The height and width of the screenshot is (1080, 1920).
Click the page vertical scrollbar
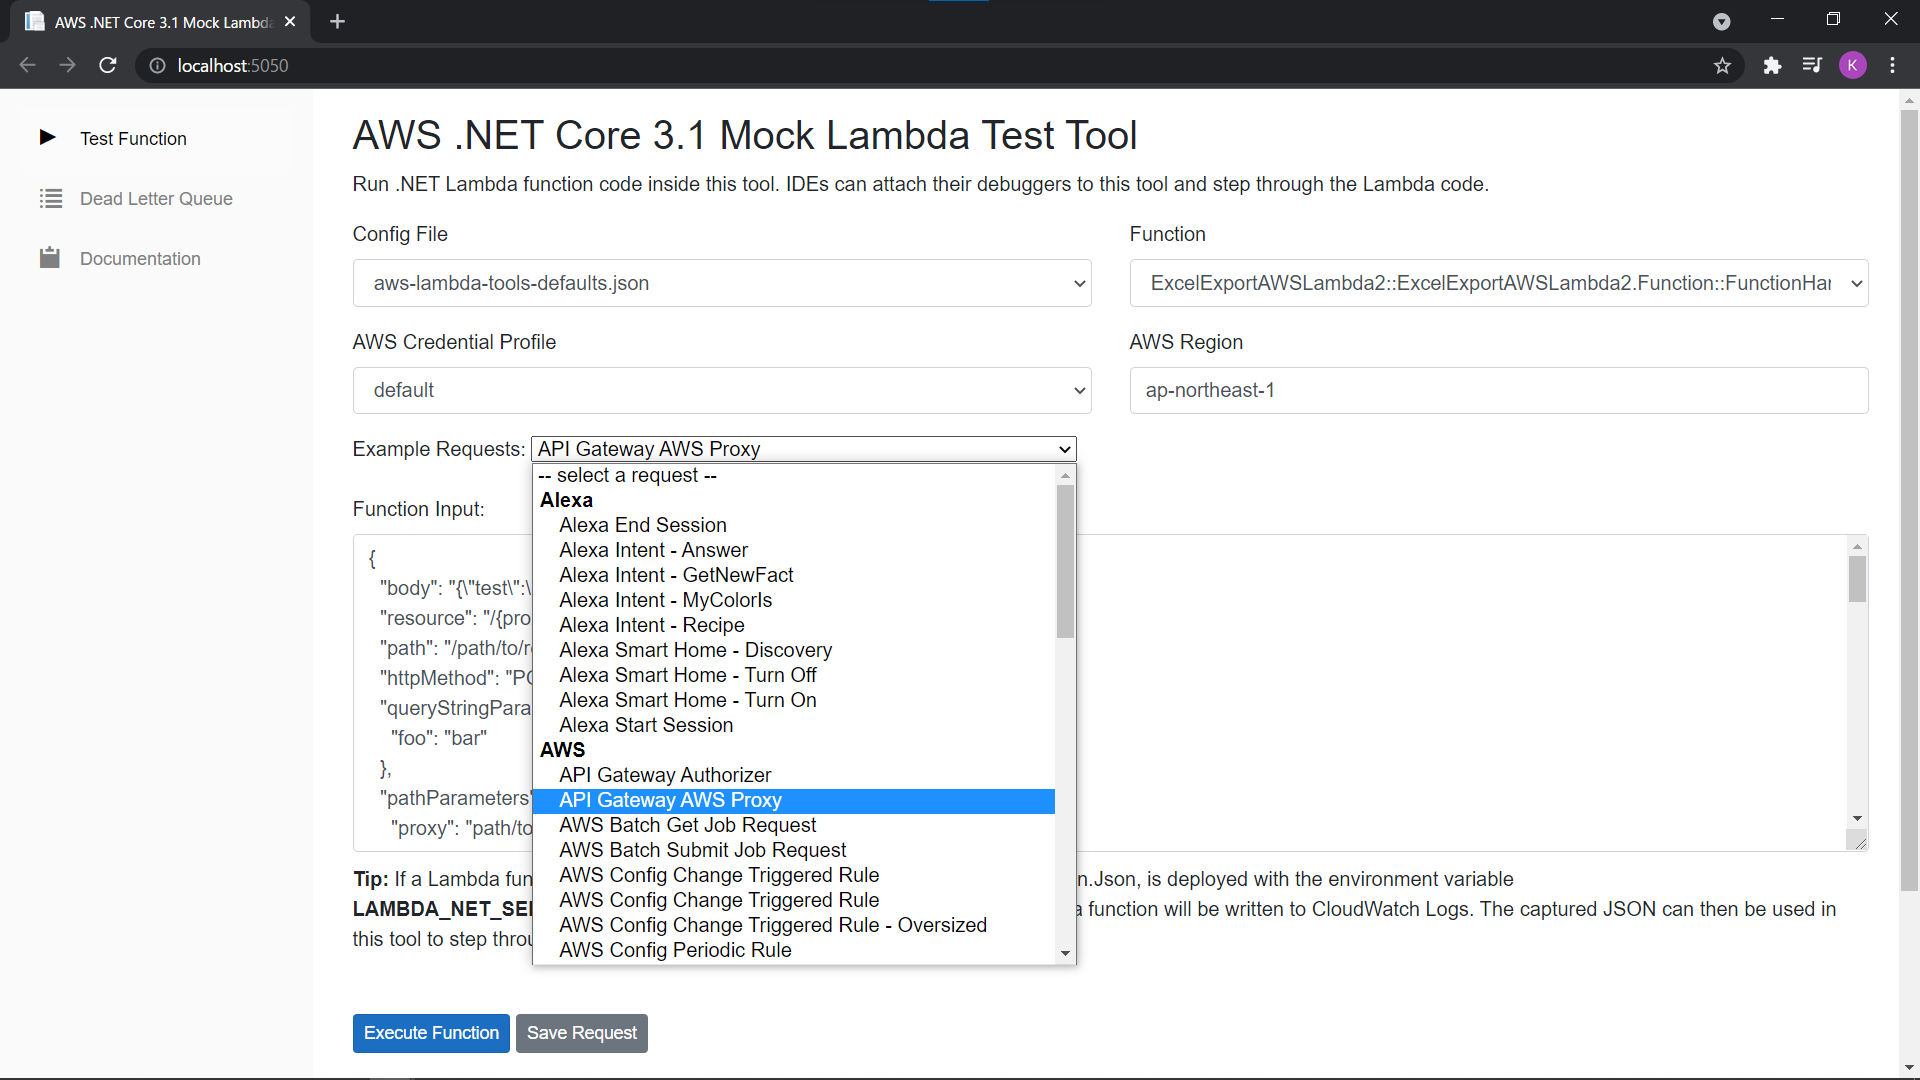pos(1909,500)
